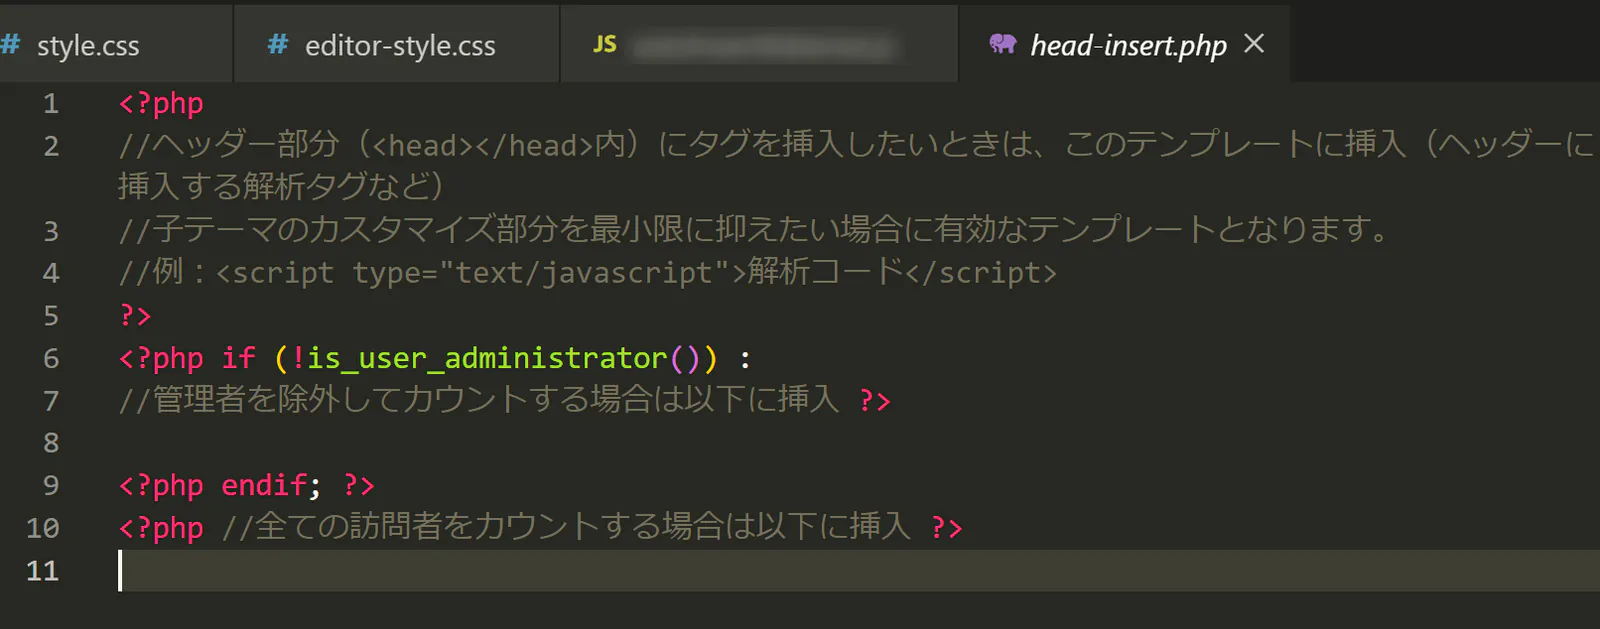
Task: Click is_user_administrator function name on line 6
Action: (487, 358)
